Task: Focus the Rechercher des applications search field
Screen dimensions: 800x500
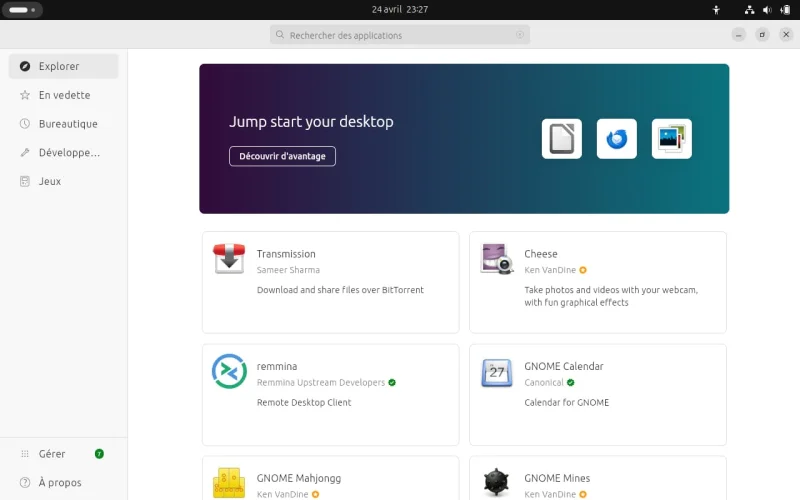Action: (400, 35)
